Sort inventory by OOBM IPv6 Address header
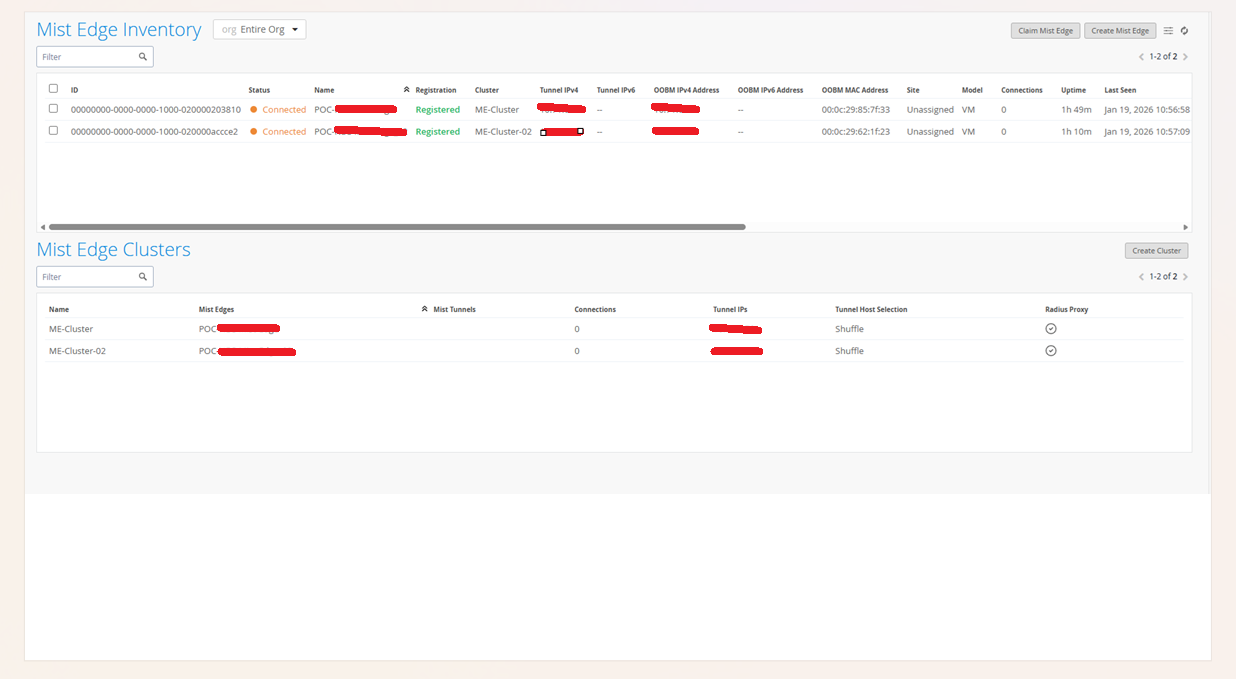The image size is (1236, 679). 770,90
